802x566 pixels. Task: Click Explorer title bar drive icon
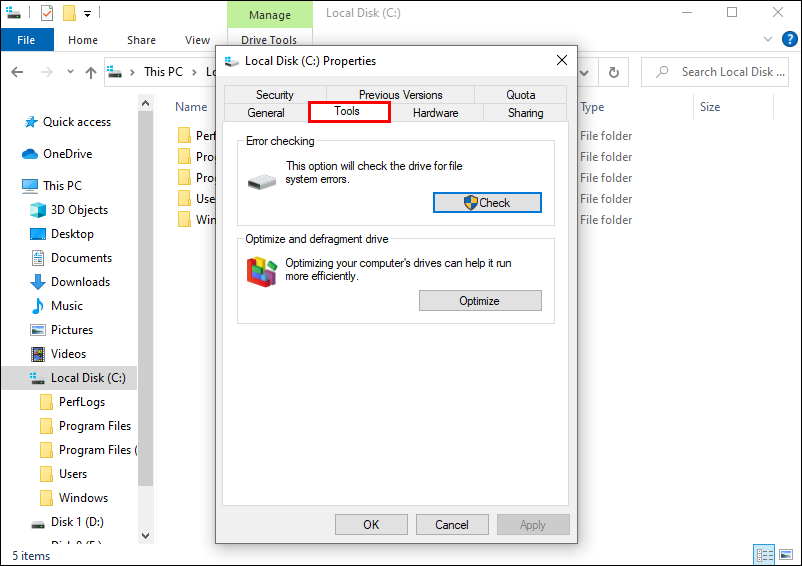(13, 13)
